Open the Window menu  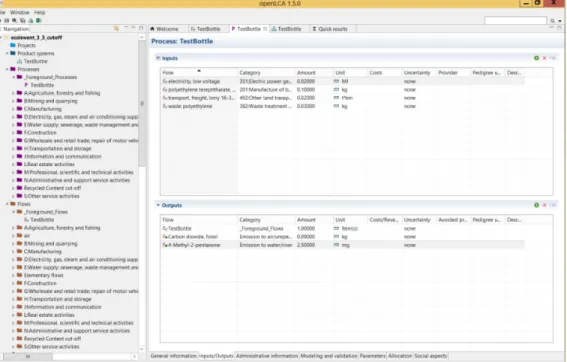click(x=20, y=12)
